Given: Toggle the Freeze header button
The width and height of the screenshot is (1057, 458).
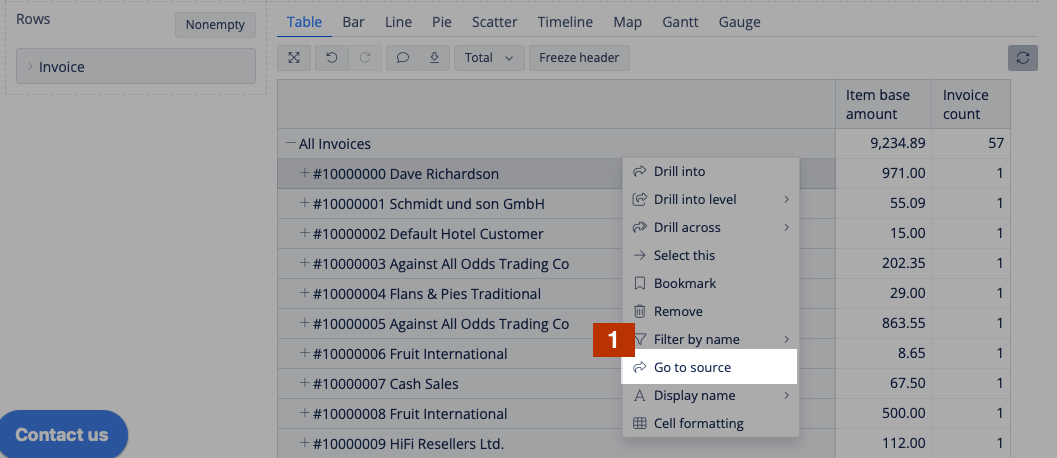Looking at the screenshot, I should [579, 58].
